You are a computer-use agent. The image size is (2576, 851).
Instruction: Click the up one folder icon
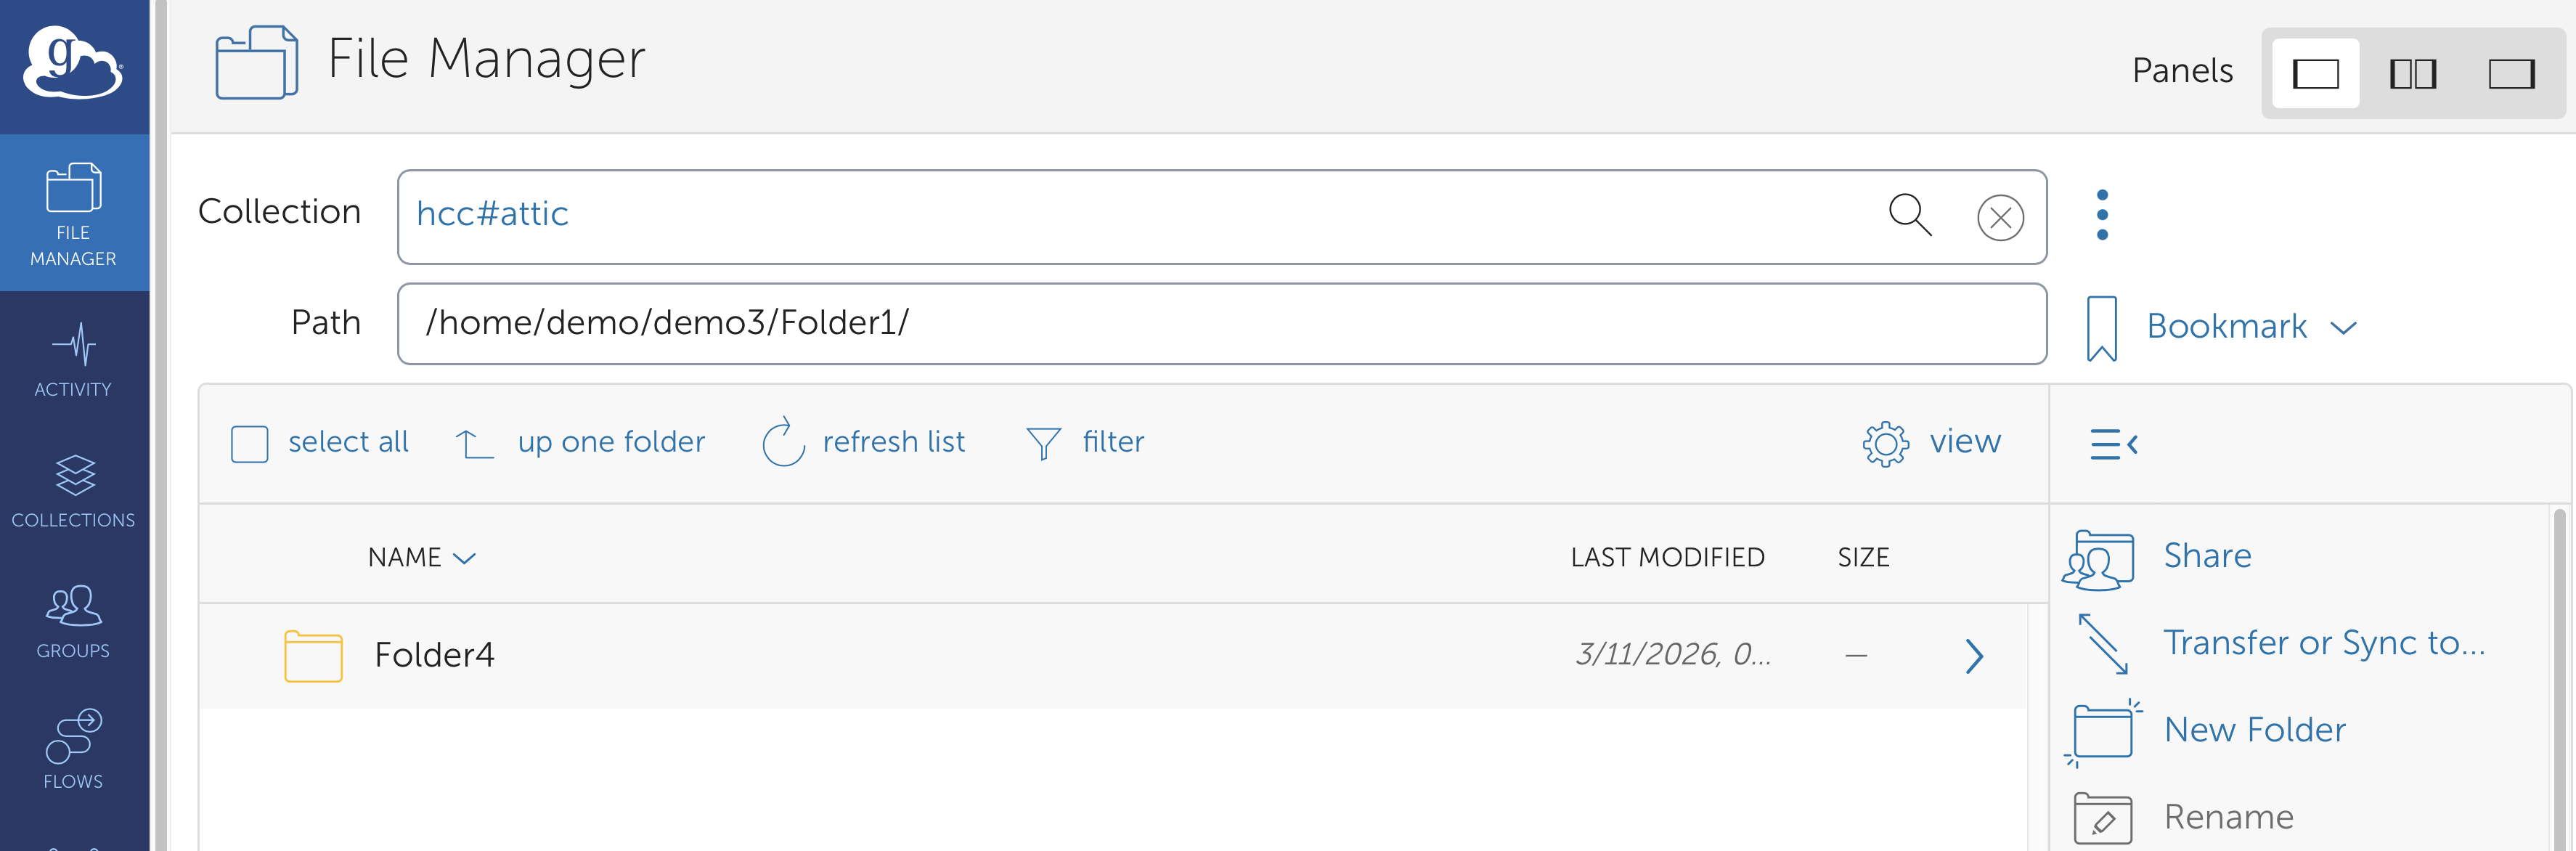475,443
